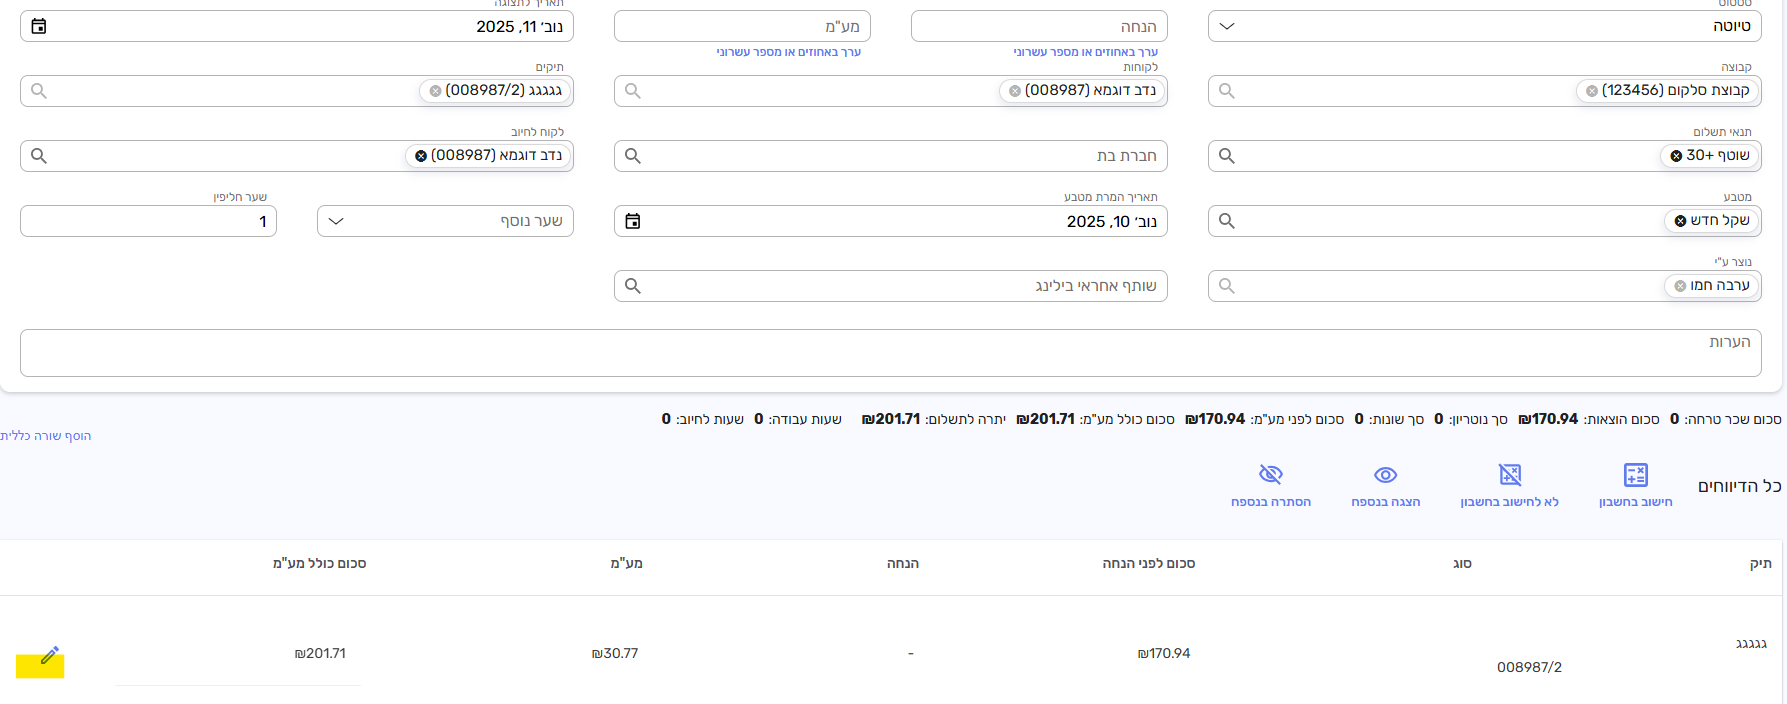Open the 'שער נוסף' dropdown
The image size is (1787, 704).
[x=336, y=221]
